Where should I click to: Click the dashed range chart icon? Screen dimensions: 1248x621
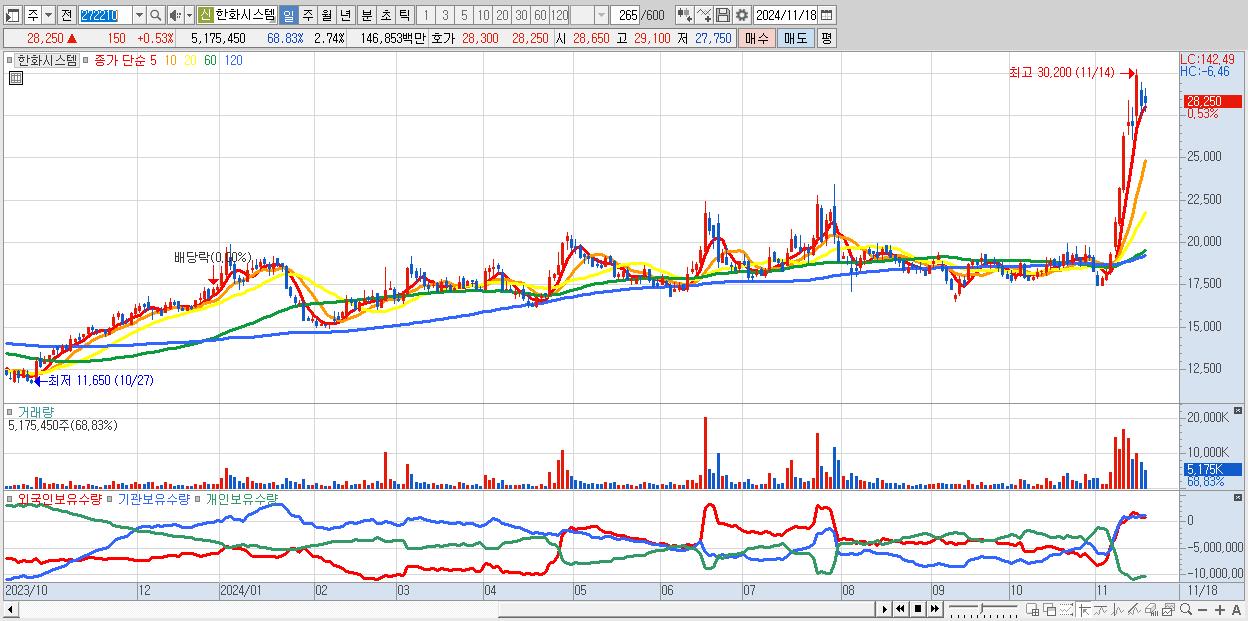[1066, 609]
